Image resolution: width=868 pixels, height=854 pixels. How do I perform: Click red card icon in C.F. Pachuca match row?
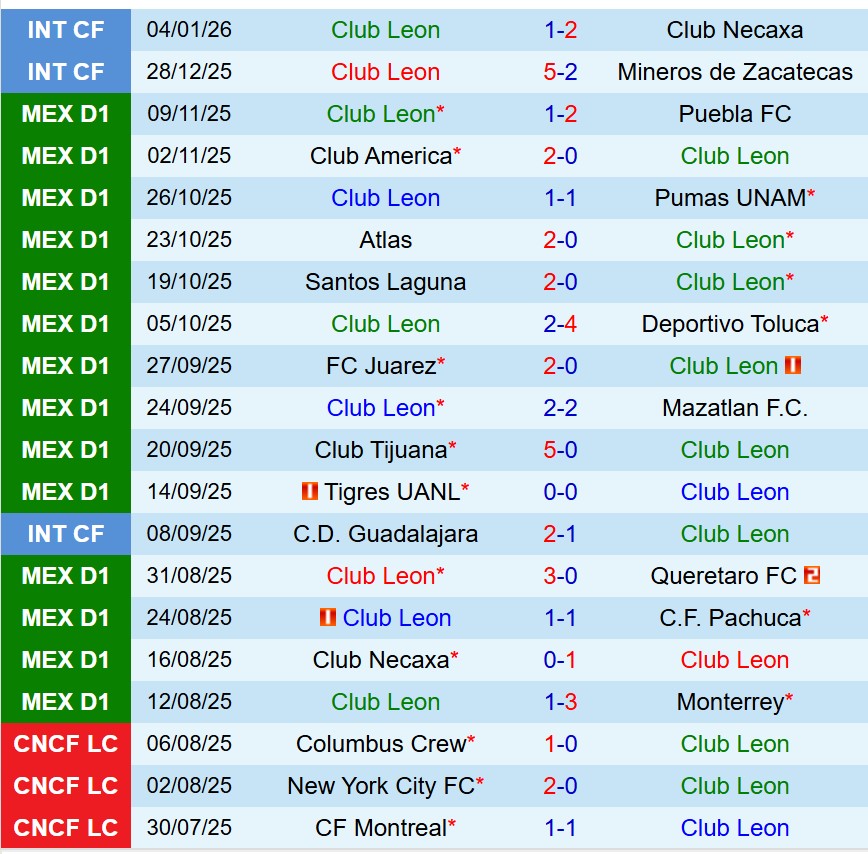click(x=328, y=618)
